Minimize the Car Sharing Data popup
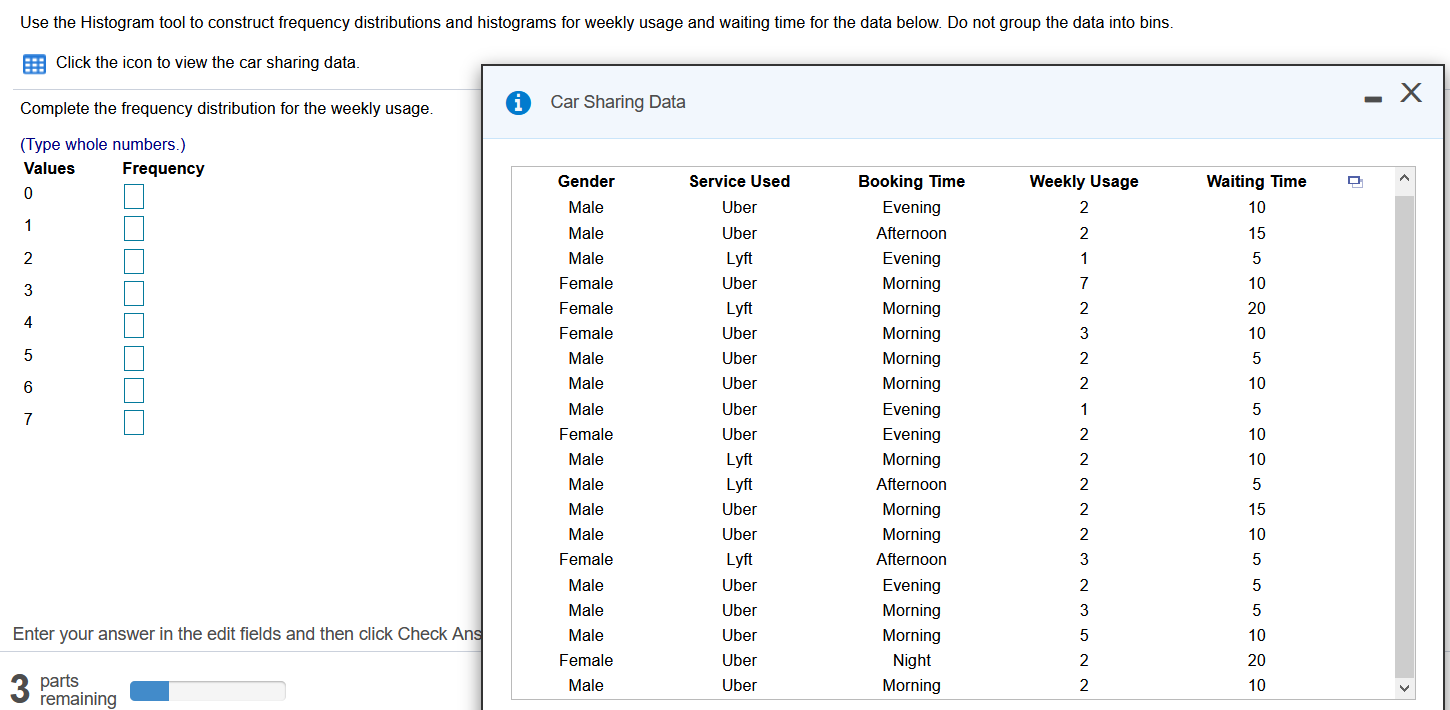 [1373, 99]
